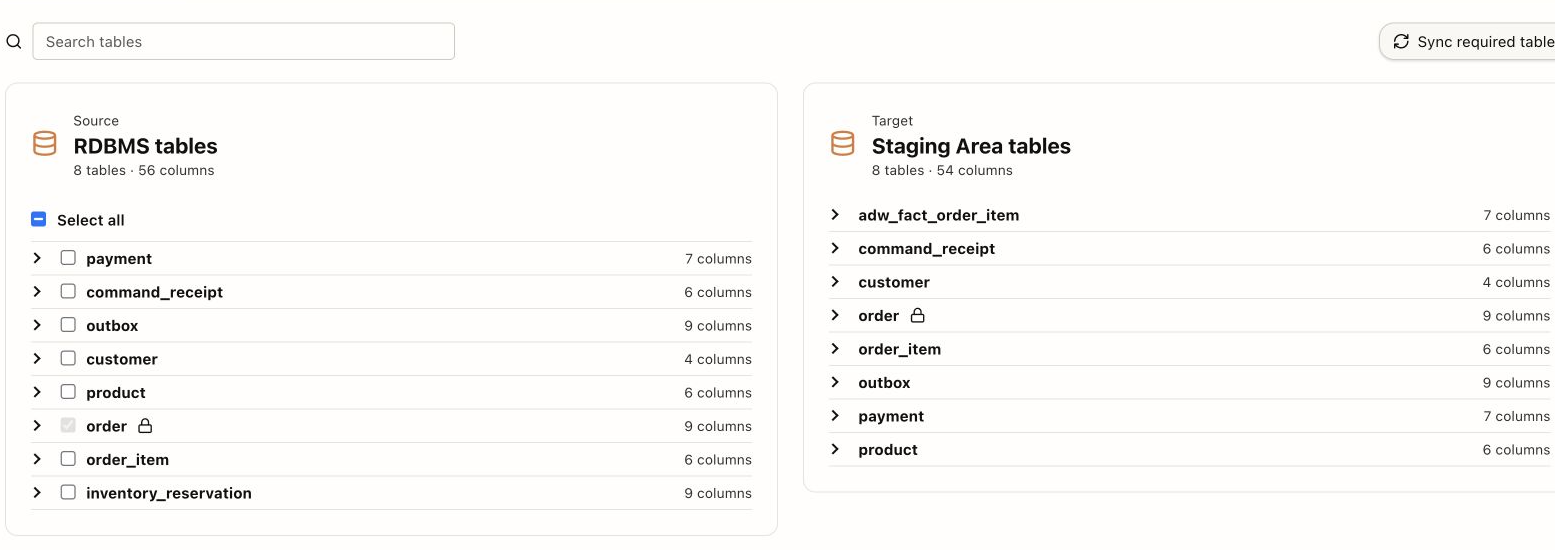Viewport: 1555px width, 550px height.
Task: Check the source payment table checkbox
Action: [x=68, y=258]
